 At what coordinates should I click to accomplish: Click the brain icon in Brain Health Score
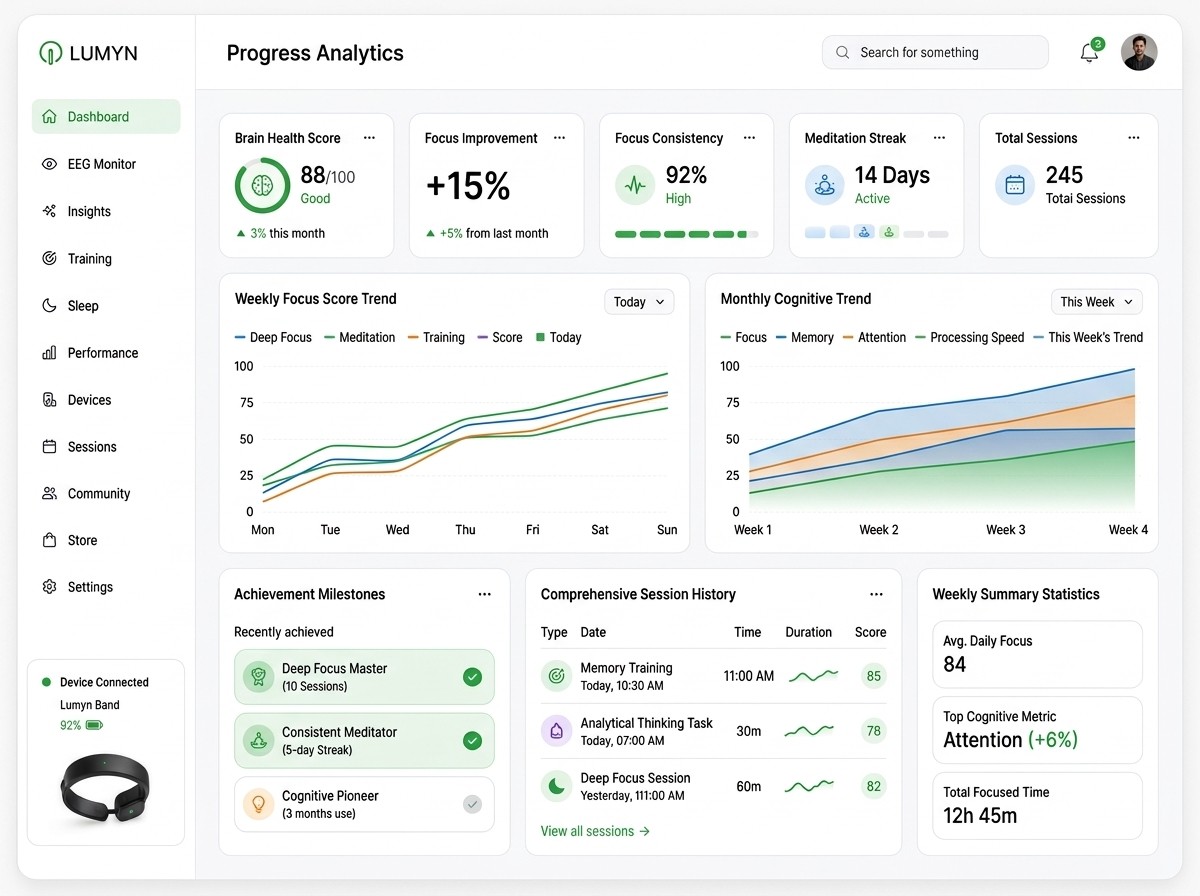pos(263,185)
